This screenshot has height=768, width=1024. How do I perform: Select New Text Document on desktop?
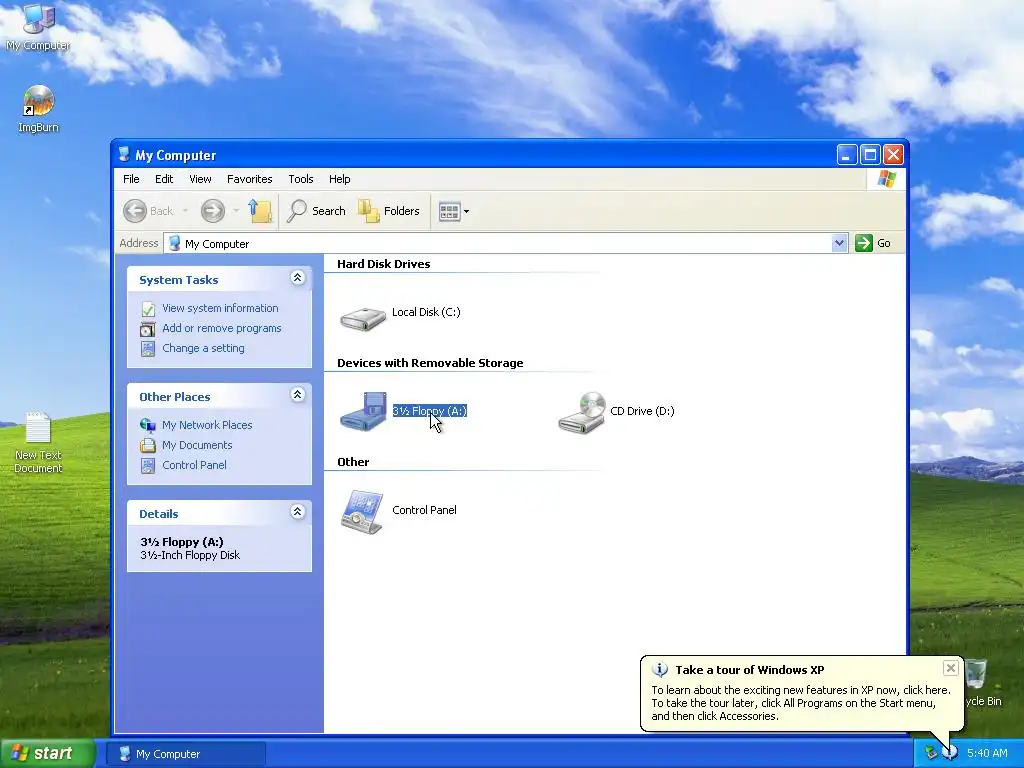pyautogui.click(x=38, y=443)
